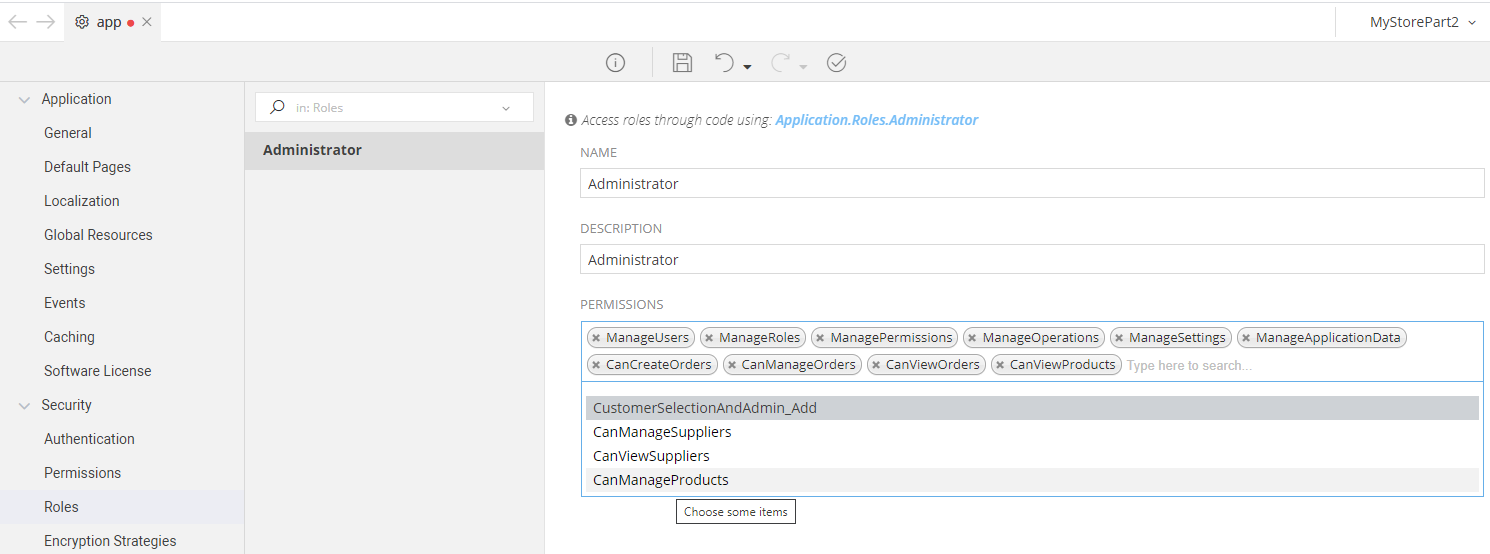The image size is (1490, 554).
Task: Remove the ManageUsers permission tag
Action: (596, 338)
